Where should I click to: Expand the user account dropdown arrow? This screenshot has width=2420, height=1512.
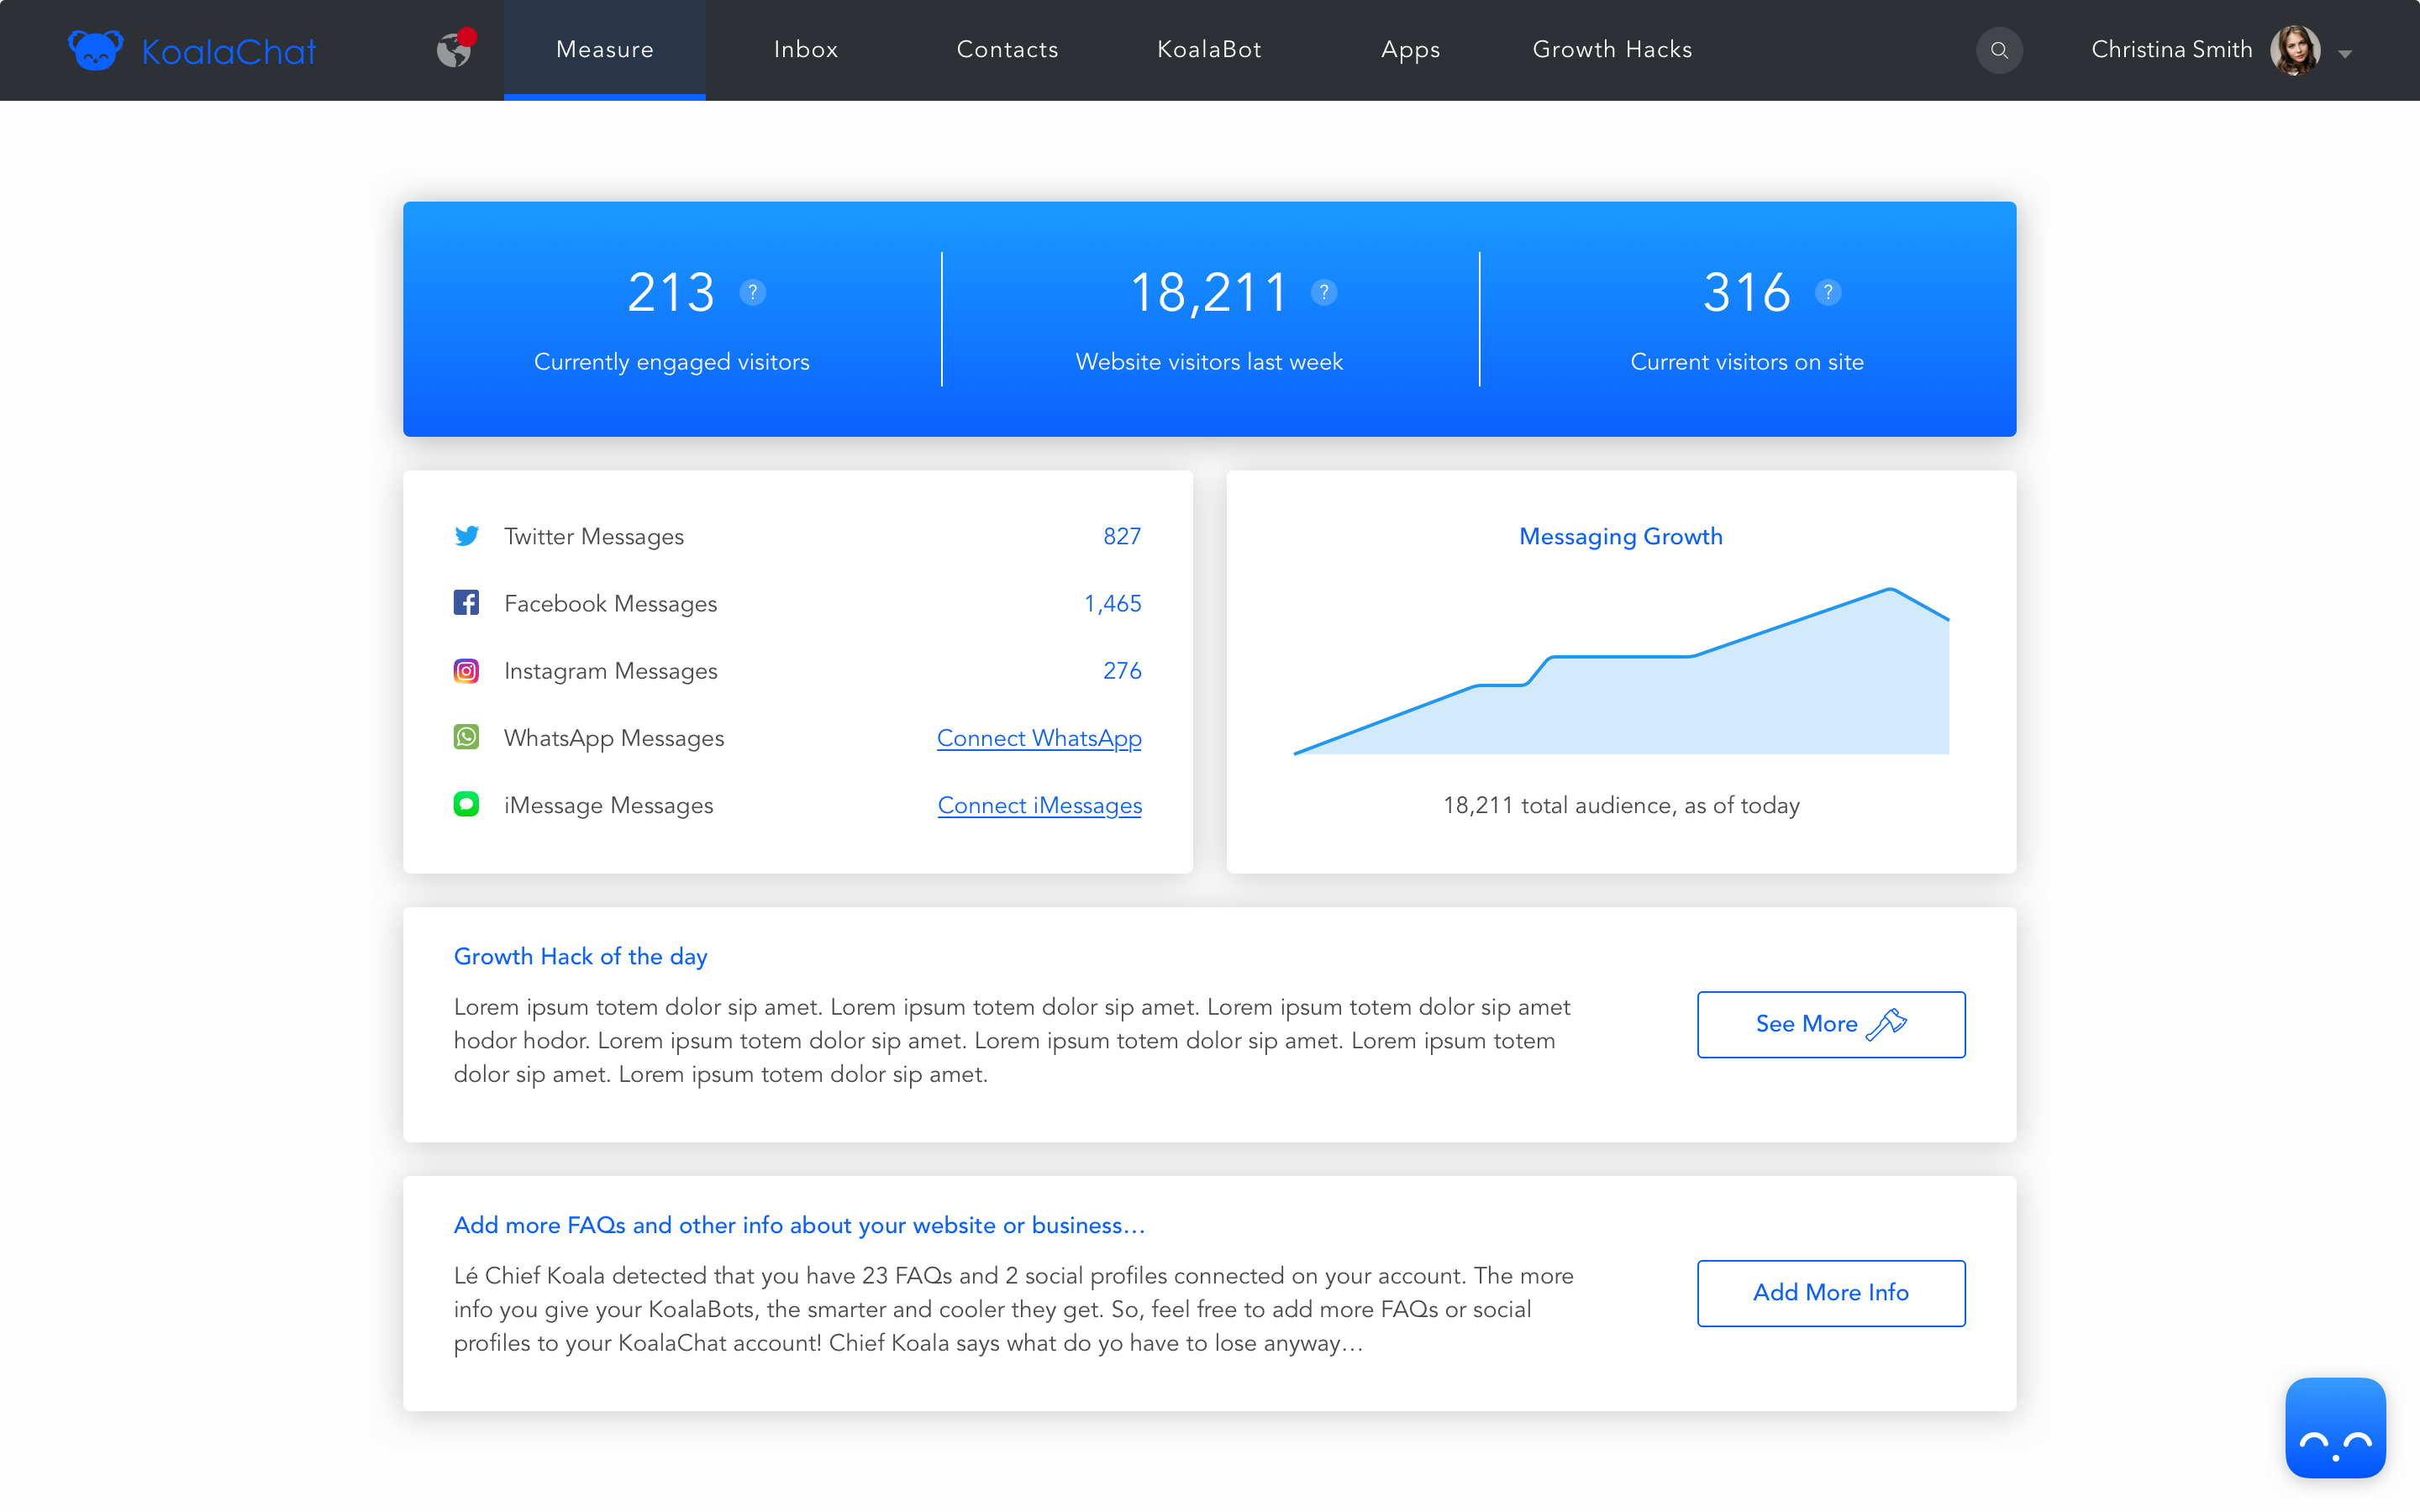click(x=2345, y=54)
